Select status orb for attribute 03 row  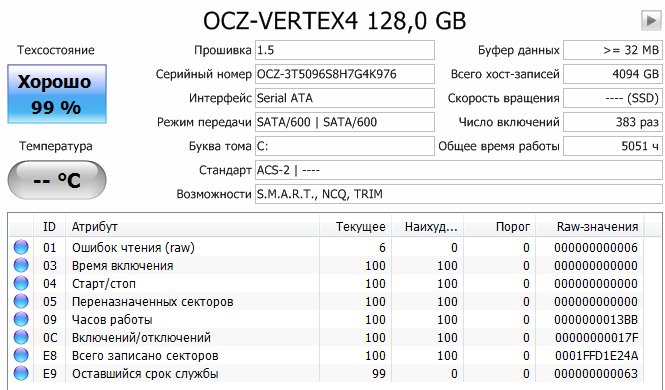click(21, 265)
